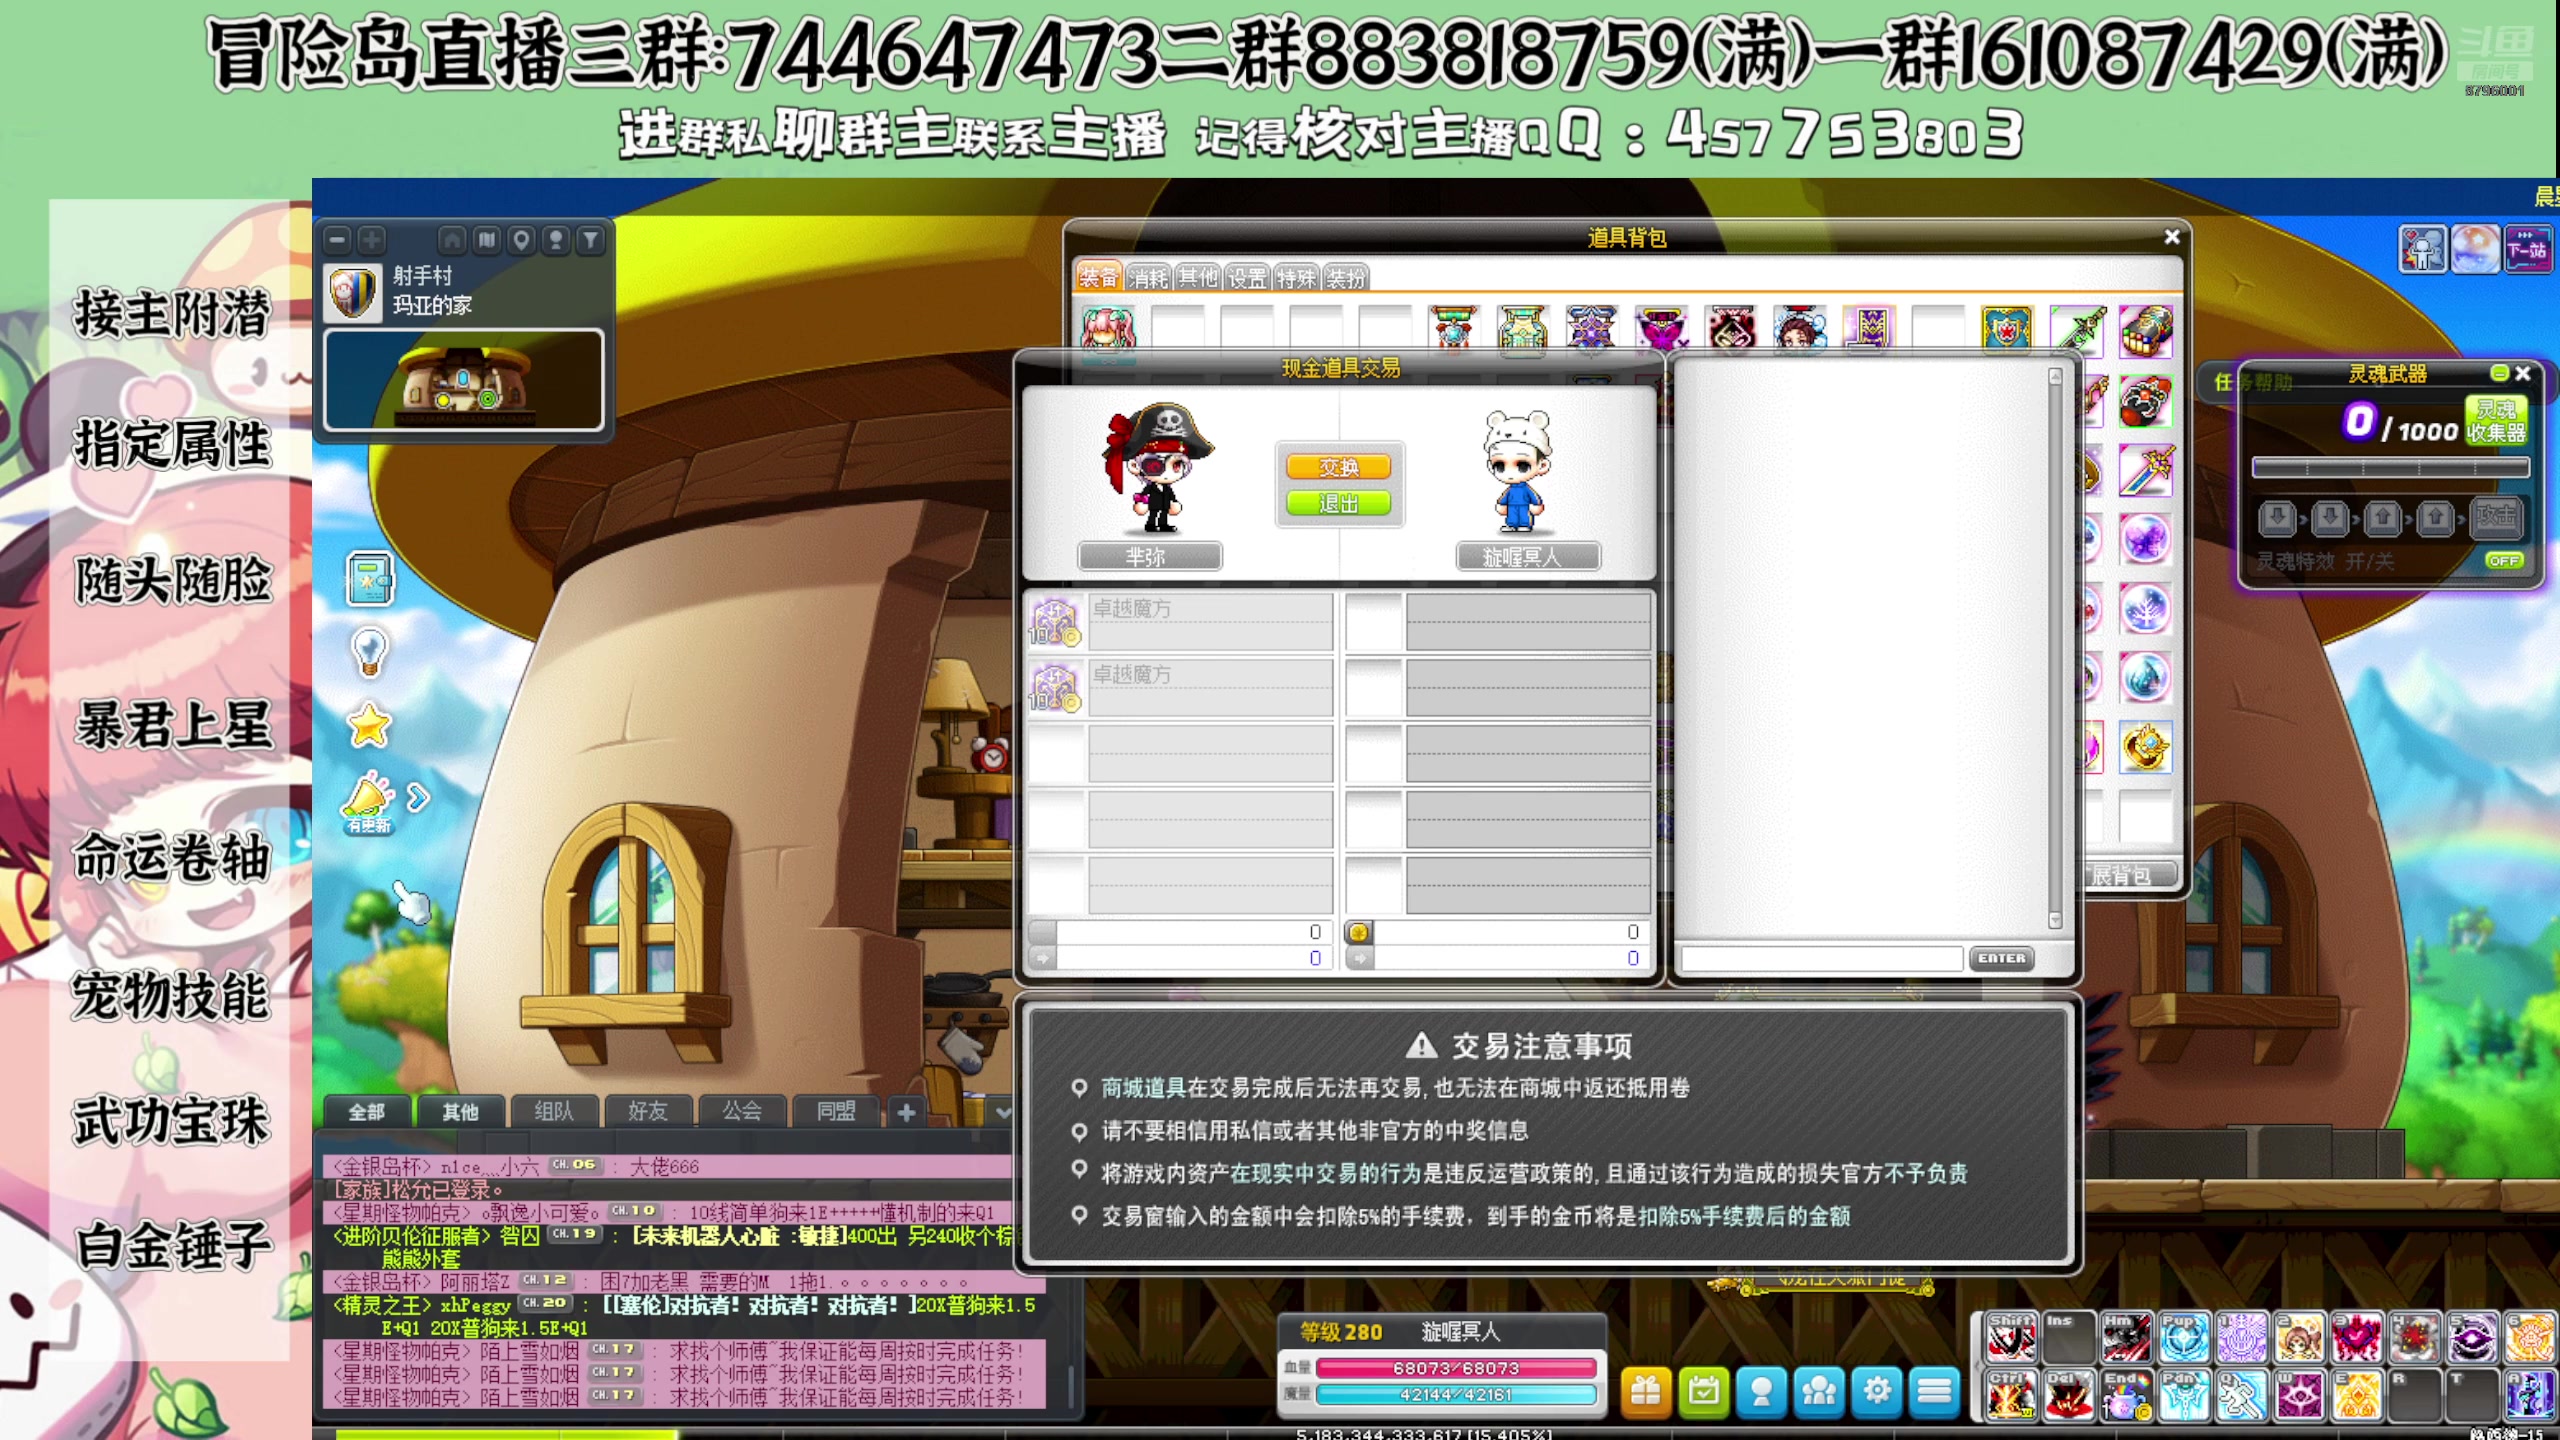2560x1440 pixels.
Task: Select the 全部 chat tab
Action: tap(366, 1111)
